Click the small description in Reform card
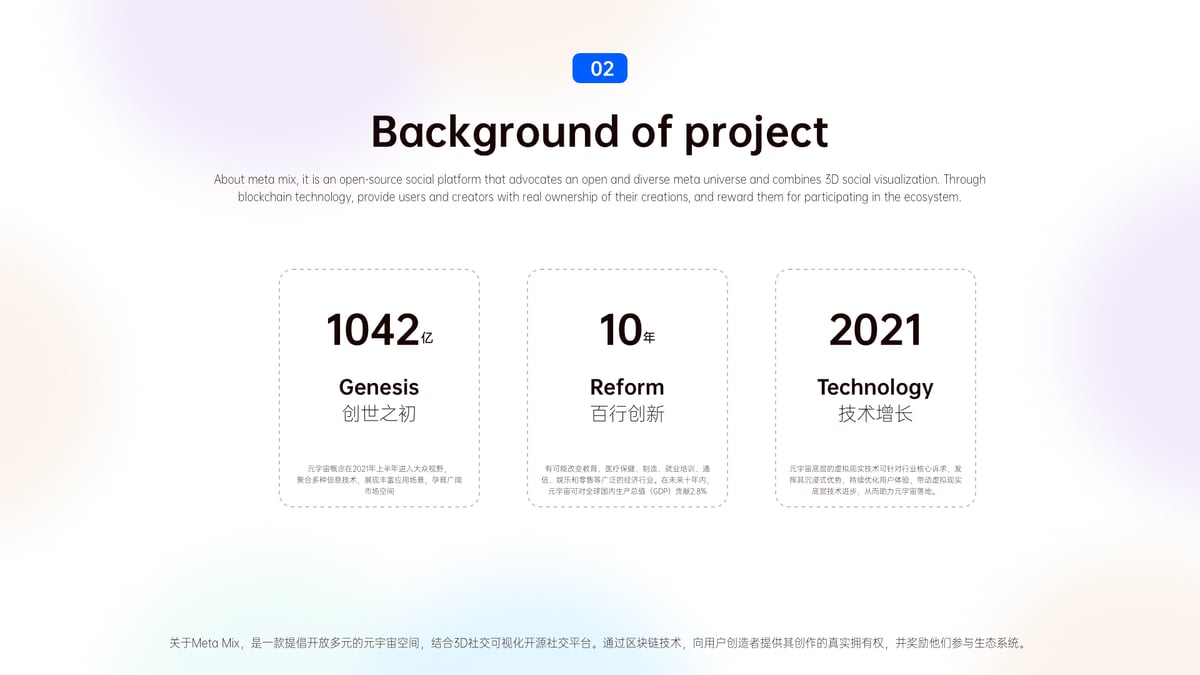The height and width of the screenshot is (675, 1200). 627,479
